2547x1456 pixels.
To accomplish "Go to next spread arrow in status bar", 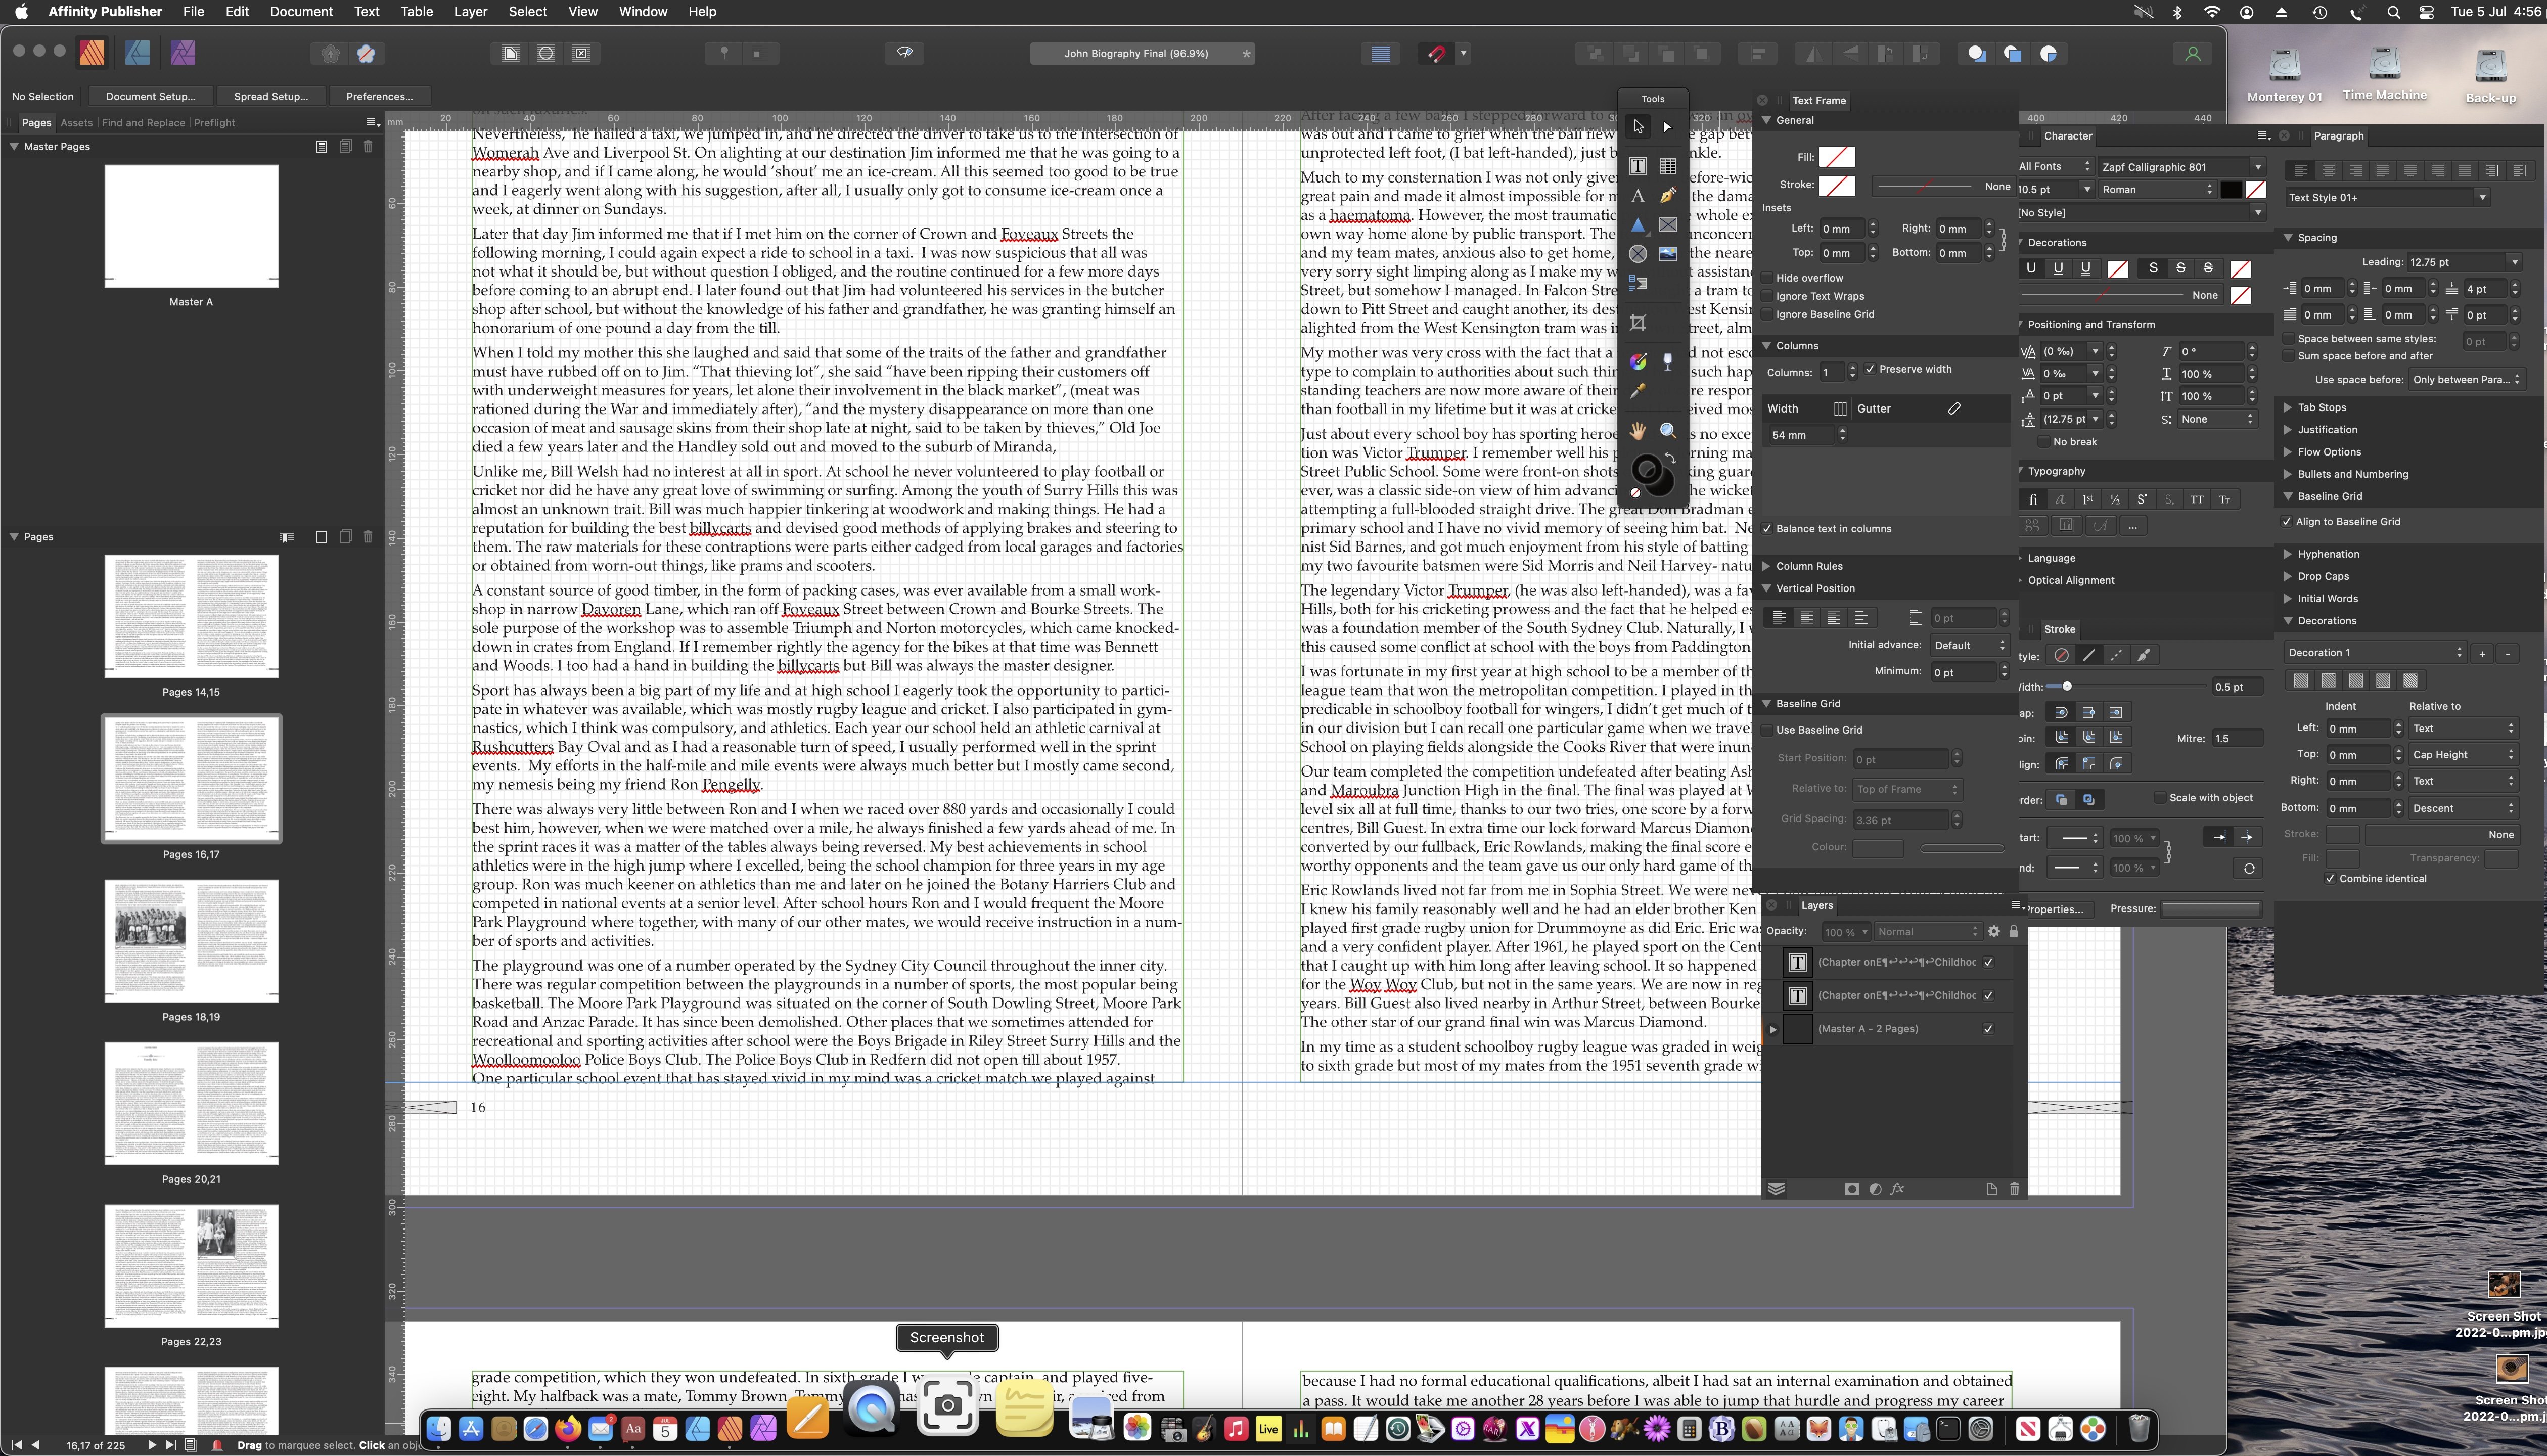I will point(151,1445).
